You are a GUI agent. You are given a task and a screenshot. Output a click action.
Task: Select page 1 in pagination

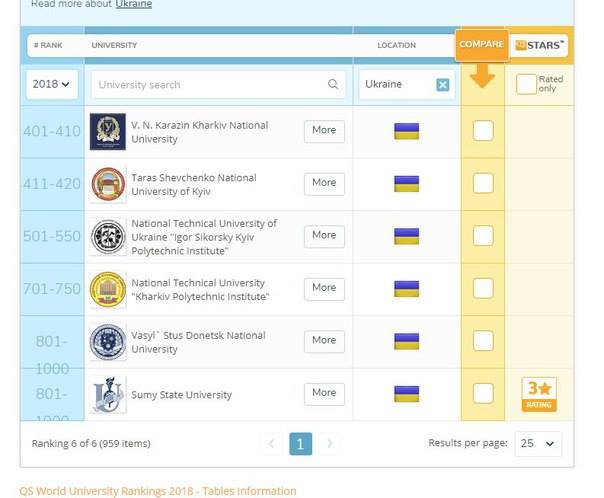[x=300, y=444]
